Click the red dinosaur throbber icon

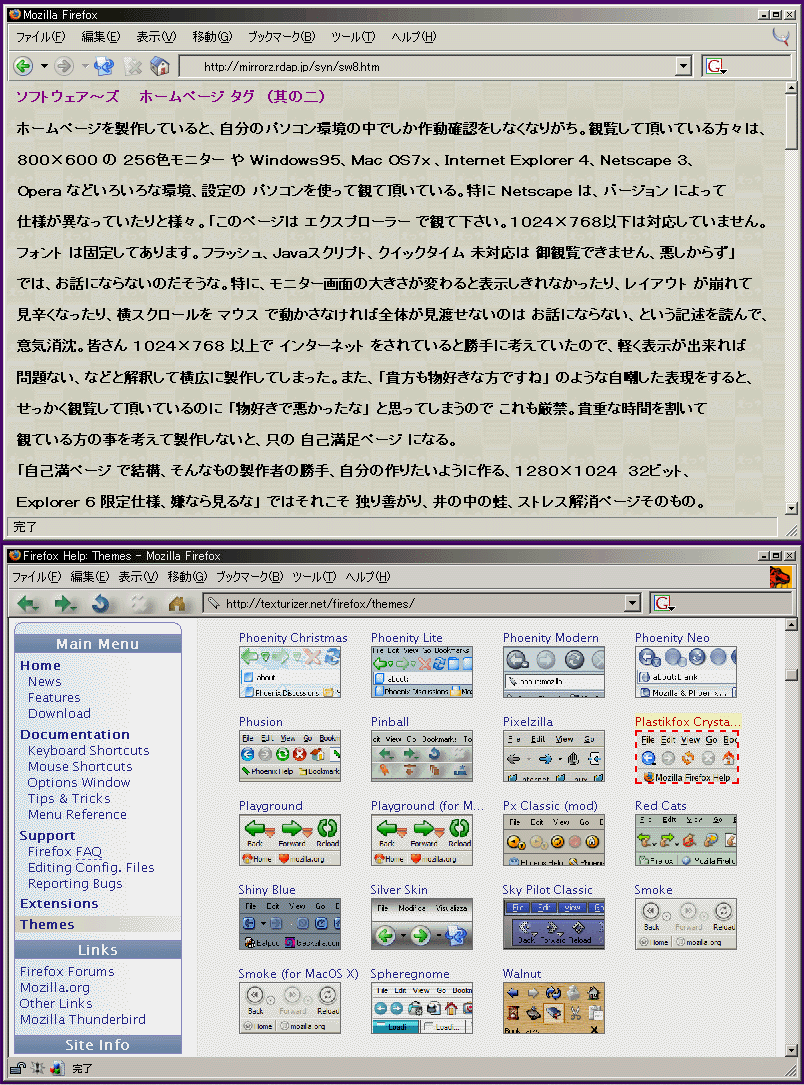tap(780, 577)
